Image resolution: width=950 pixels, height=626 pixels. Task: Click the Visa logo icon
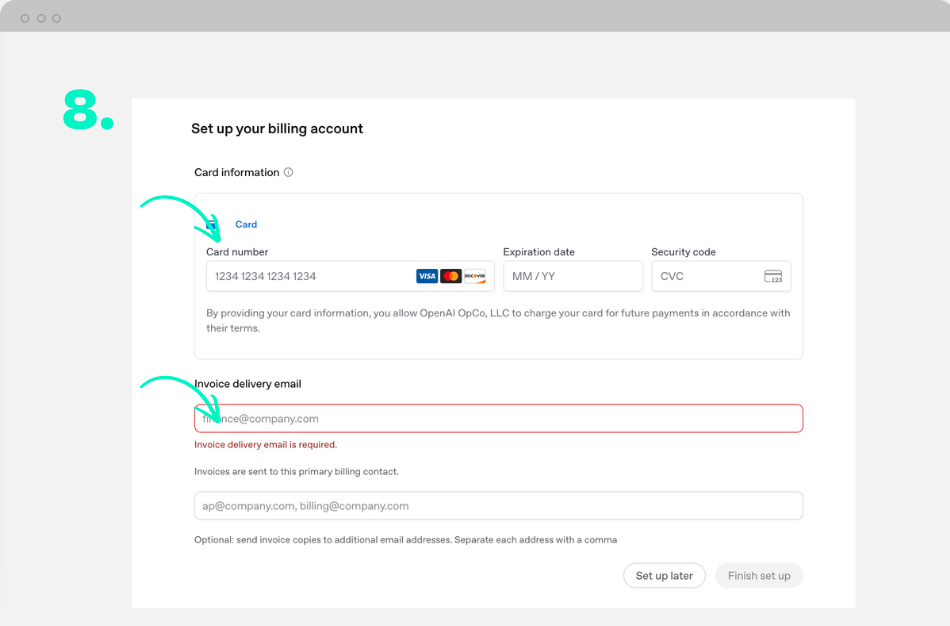427,276
